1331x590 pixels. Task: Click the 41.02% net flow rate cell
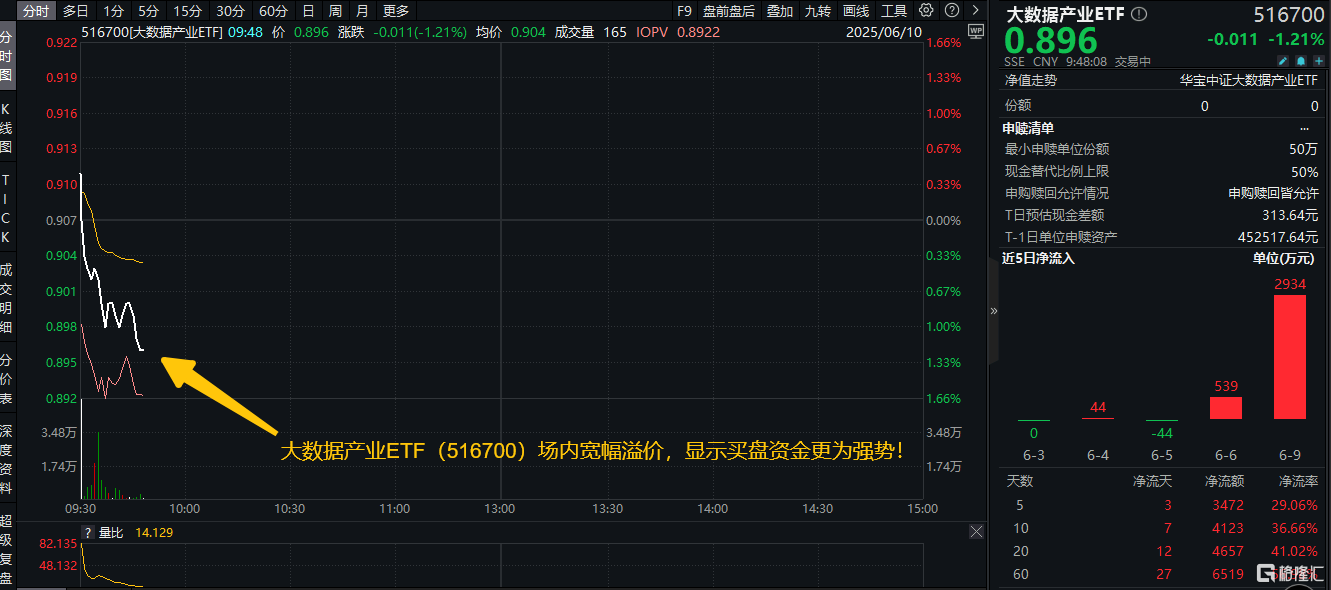[1295, 551]
